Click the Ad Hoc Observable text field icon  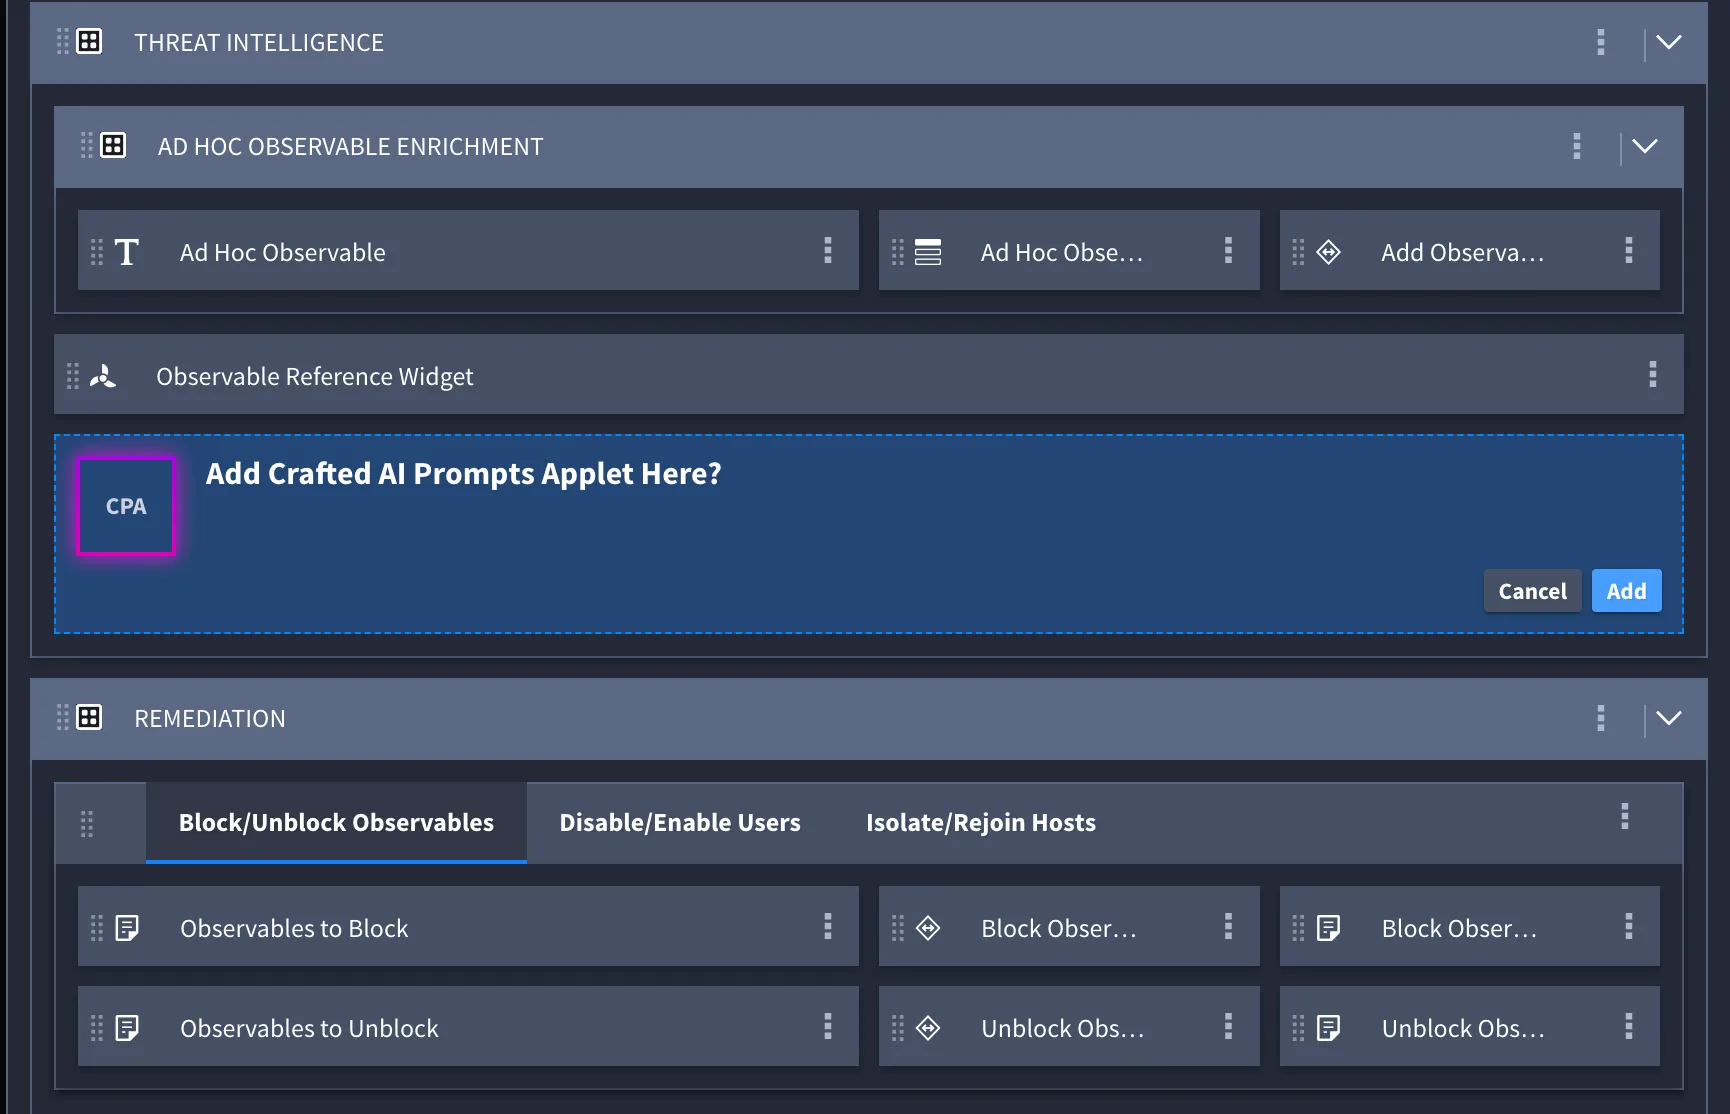coord(127,252)
